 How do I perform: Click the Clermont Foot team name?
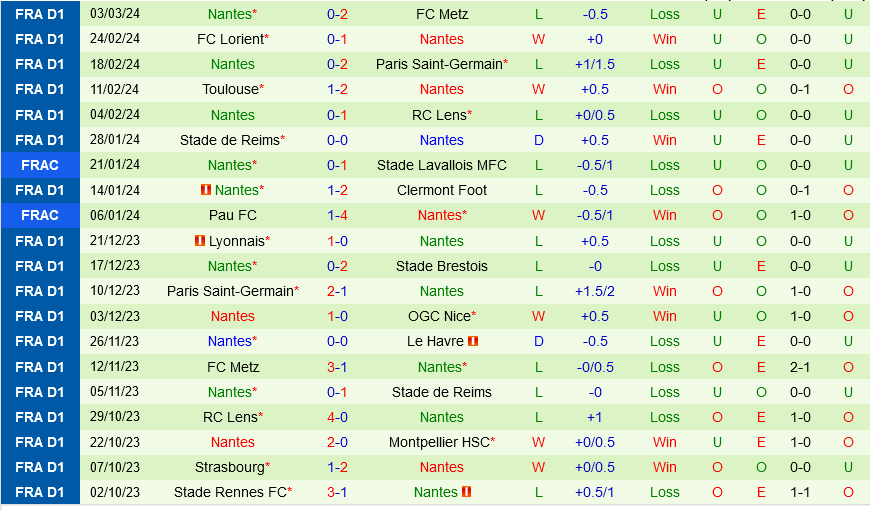[x=442, y=190]
